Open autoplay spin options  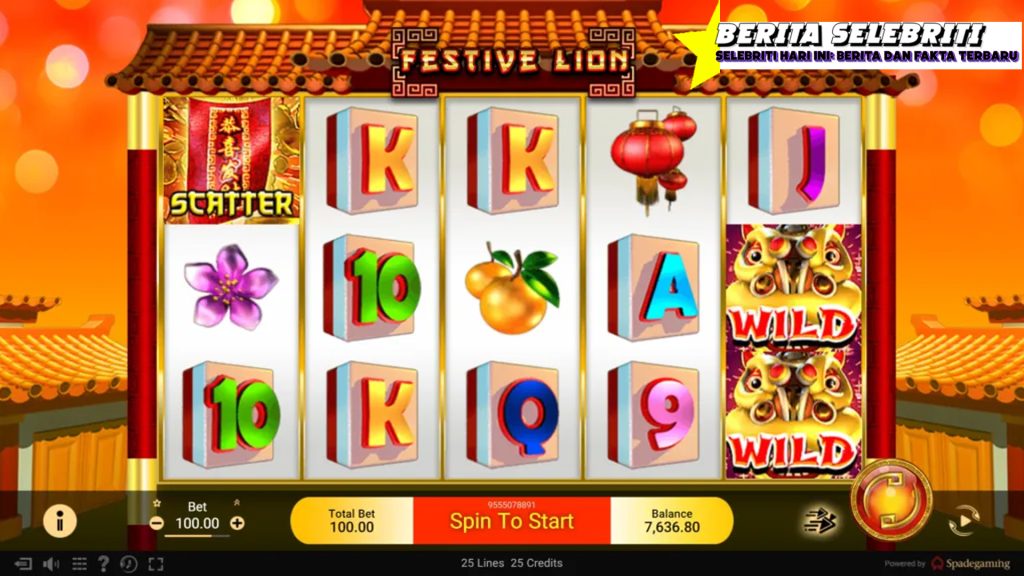pos(964,520)
